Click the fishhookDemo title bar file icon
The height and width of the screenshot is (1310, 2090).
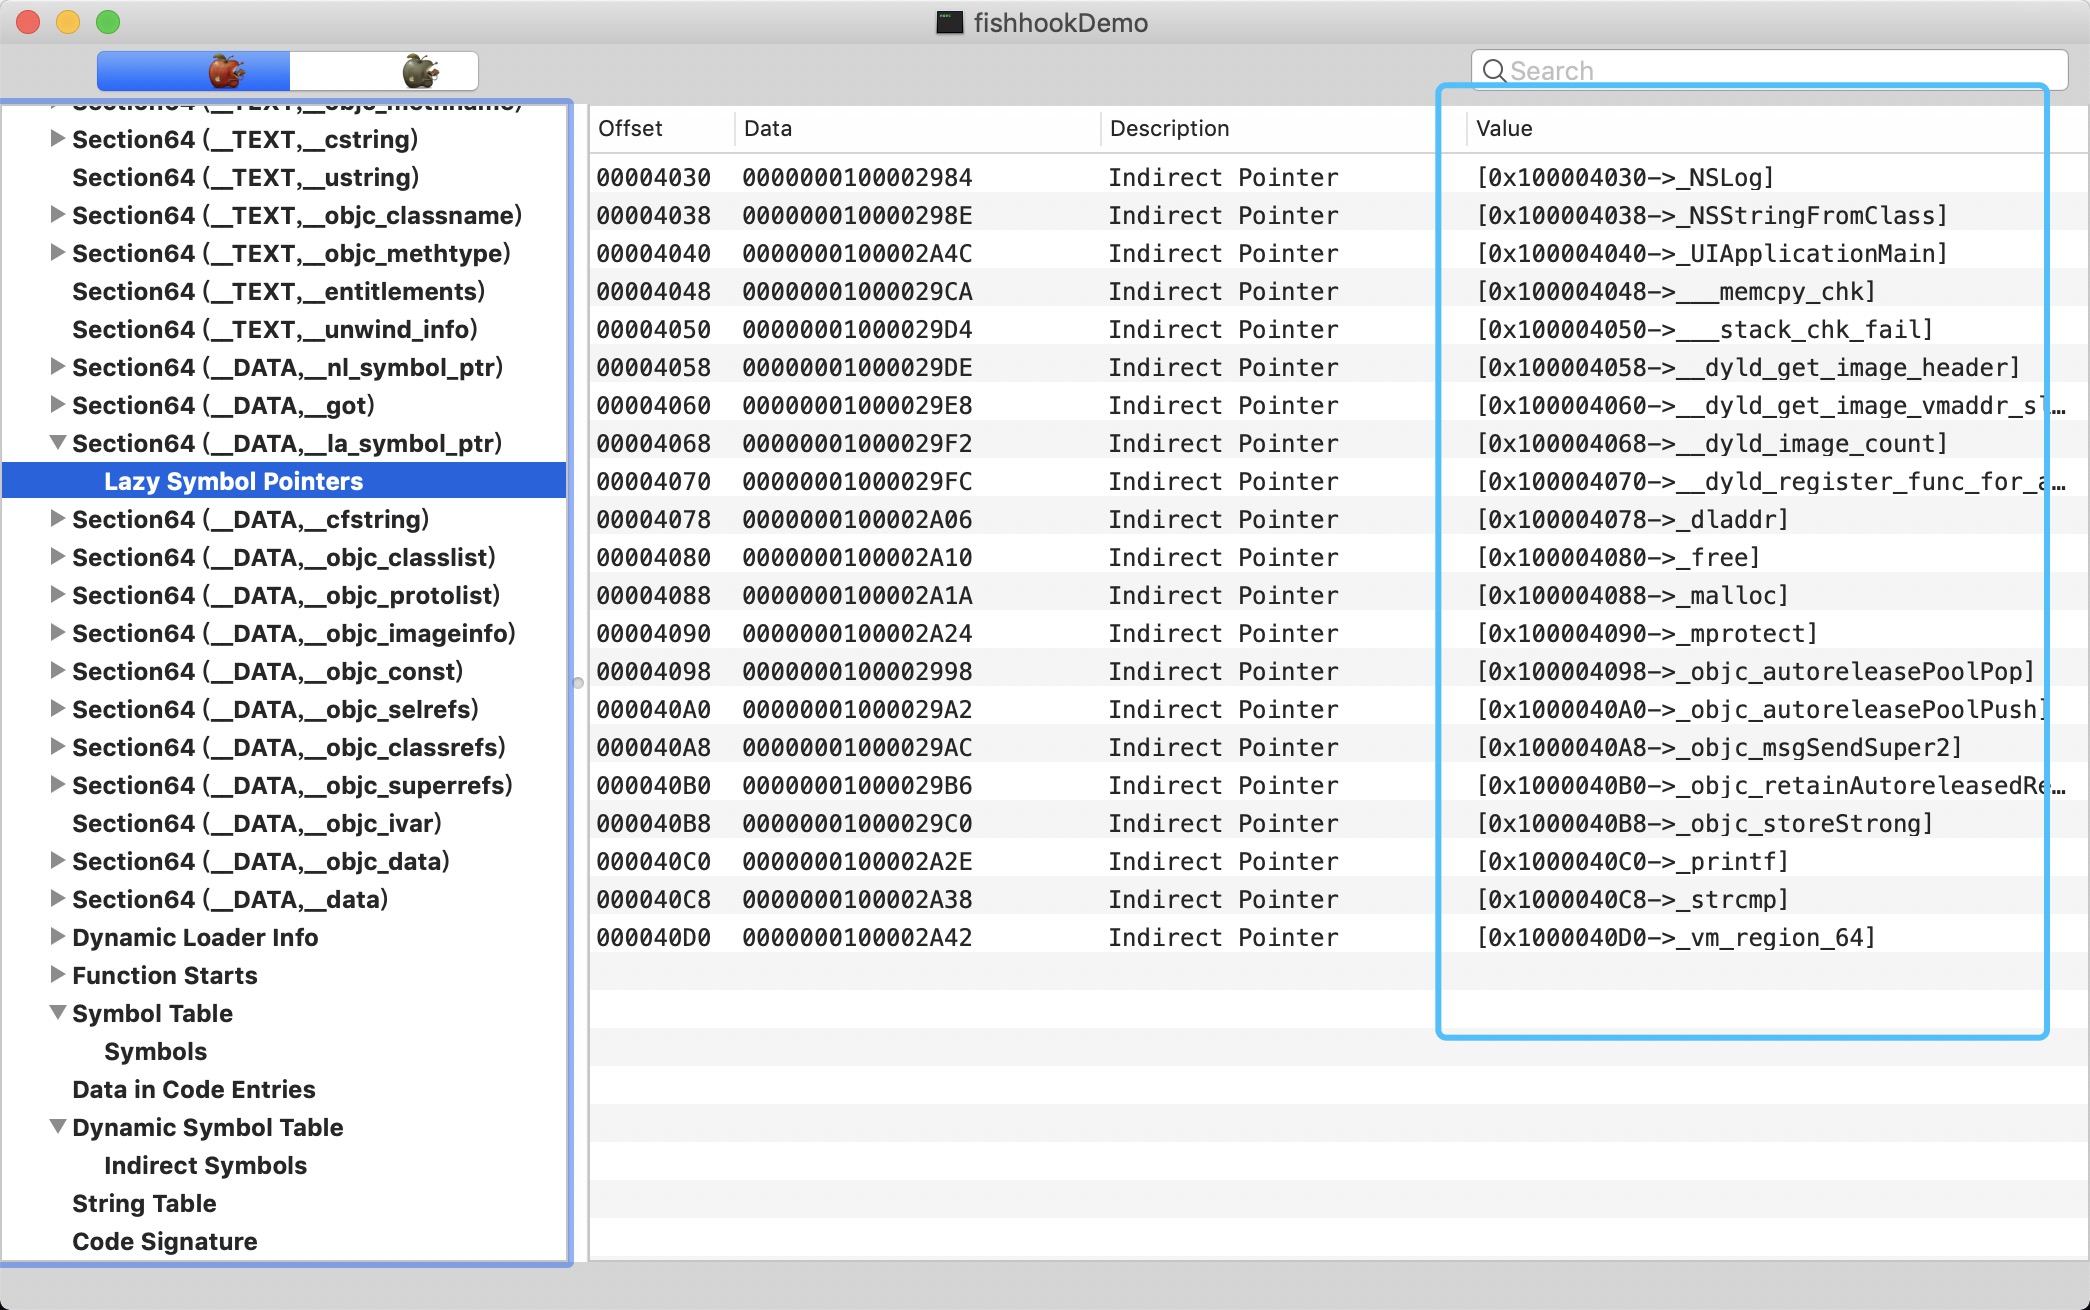point(949,22)
